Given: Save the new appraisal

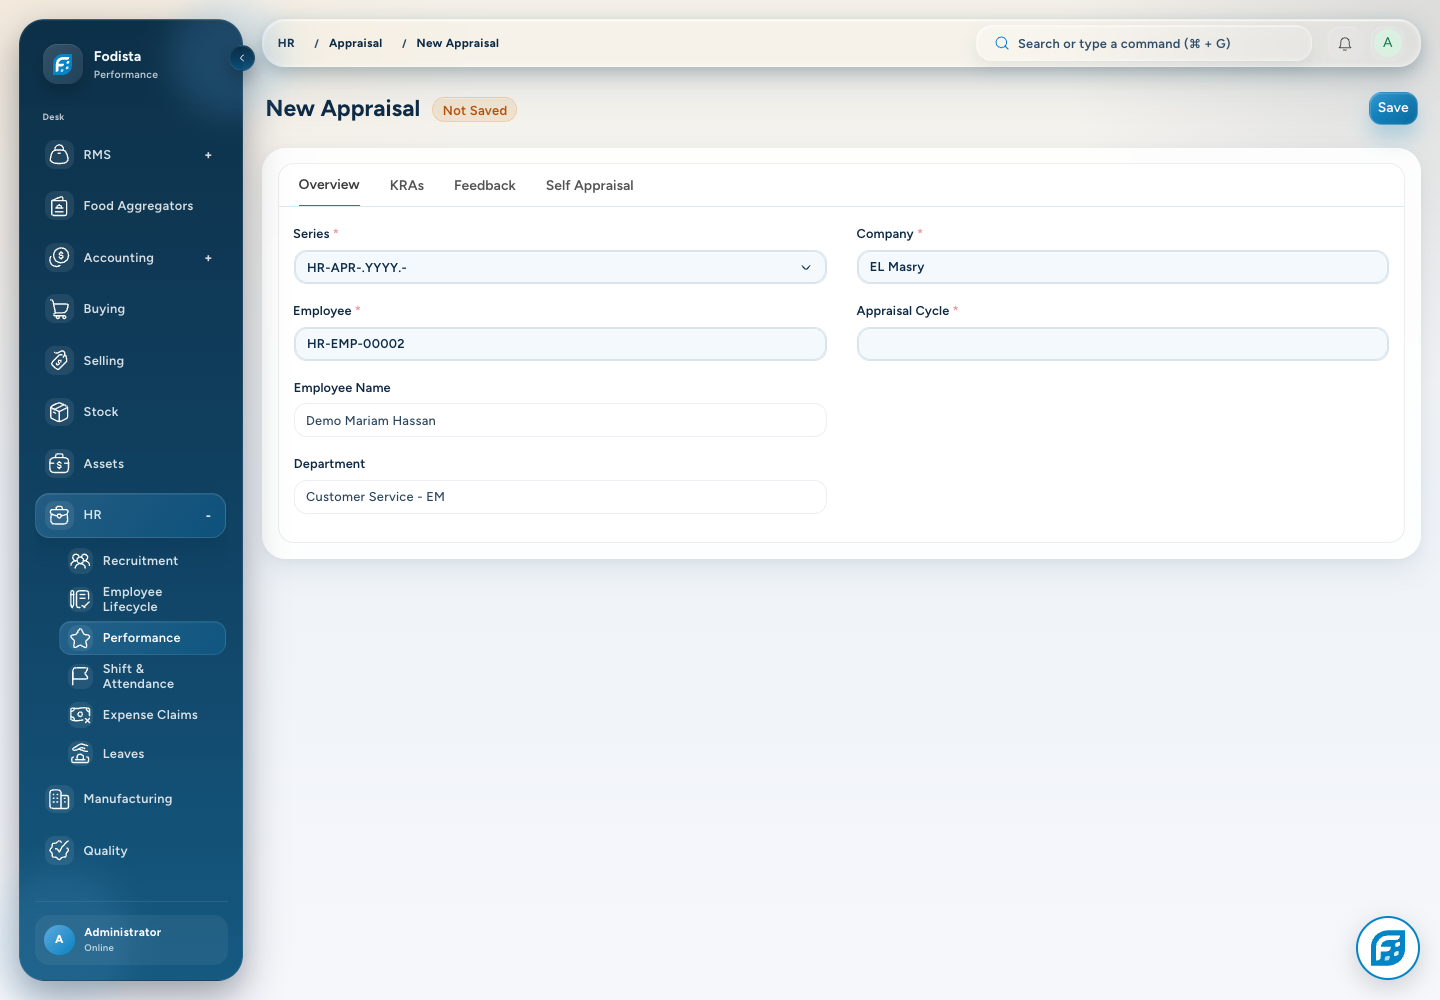Looking at the screenshot, I should coord(1393,108).
